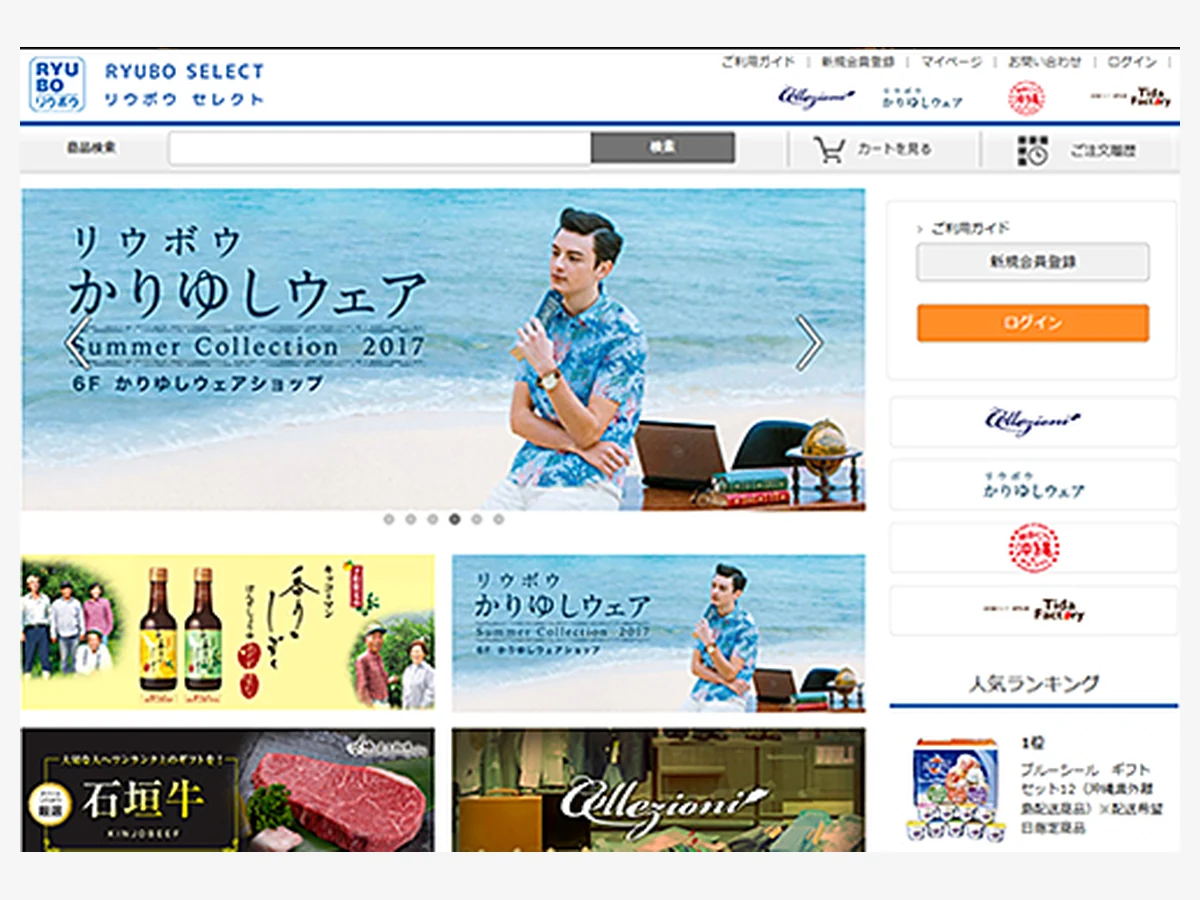Click the Allezioni logo in header
Image resolution: width=1200 pixels, height=900 pixels.
click(x=816, y=97)
